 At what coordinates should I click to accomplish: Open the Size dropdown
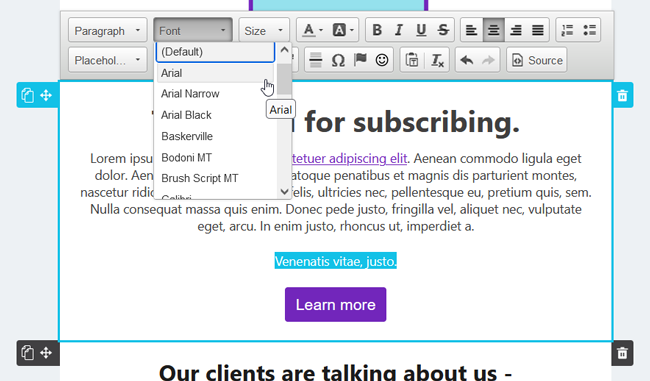264,30
